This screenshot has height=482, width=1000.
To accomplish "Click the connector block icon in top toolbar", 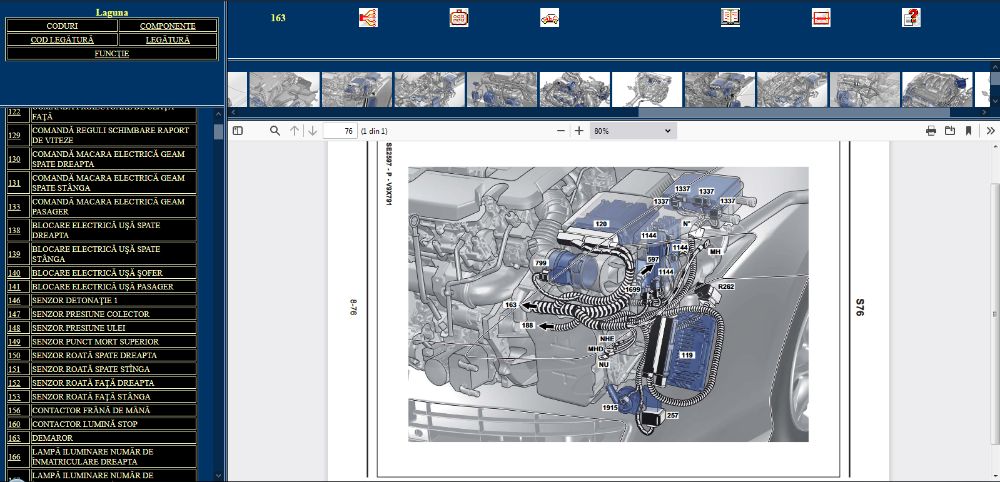I will tap(458, 17).
